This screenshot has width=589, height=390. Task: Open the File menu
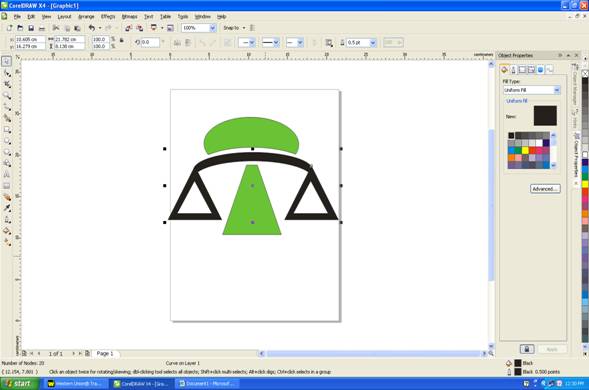coord(17,17)
